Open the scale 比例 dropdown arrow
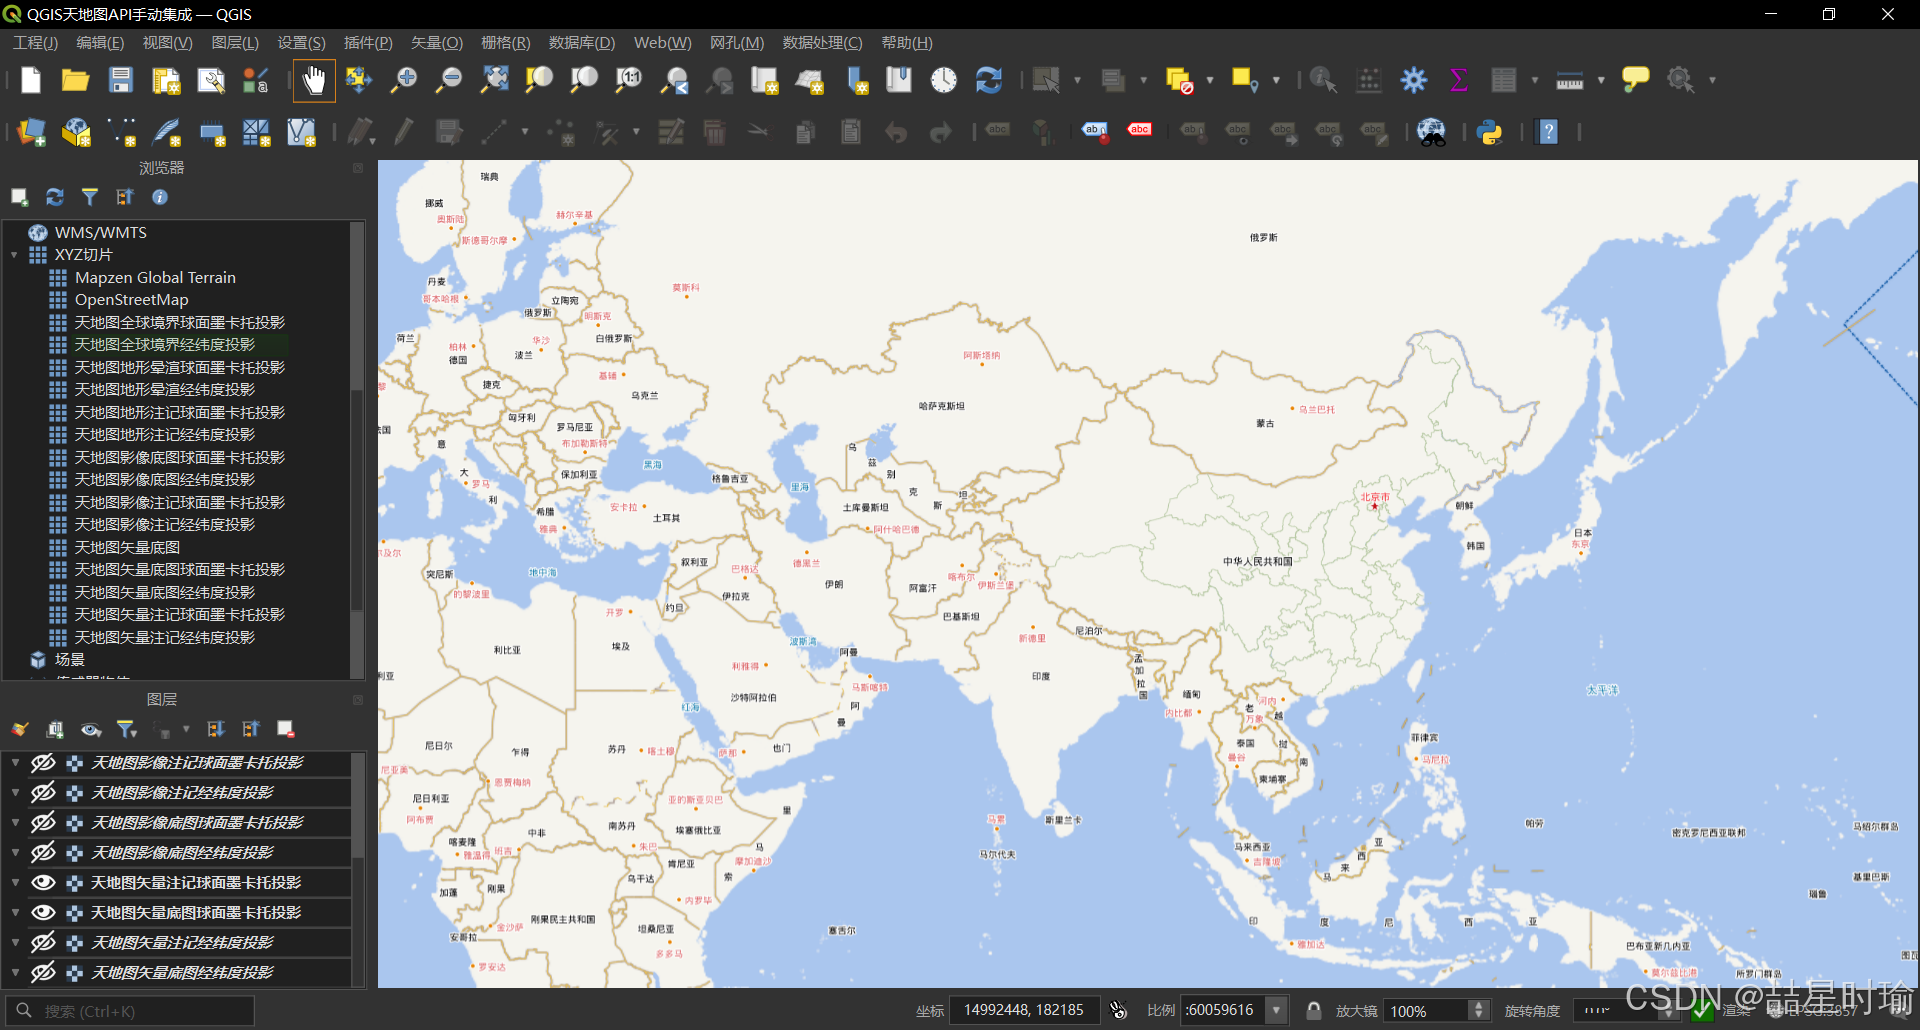1920x1030 pixels. point(1276,1011)
